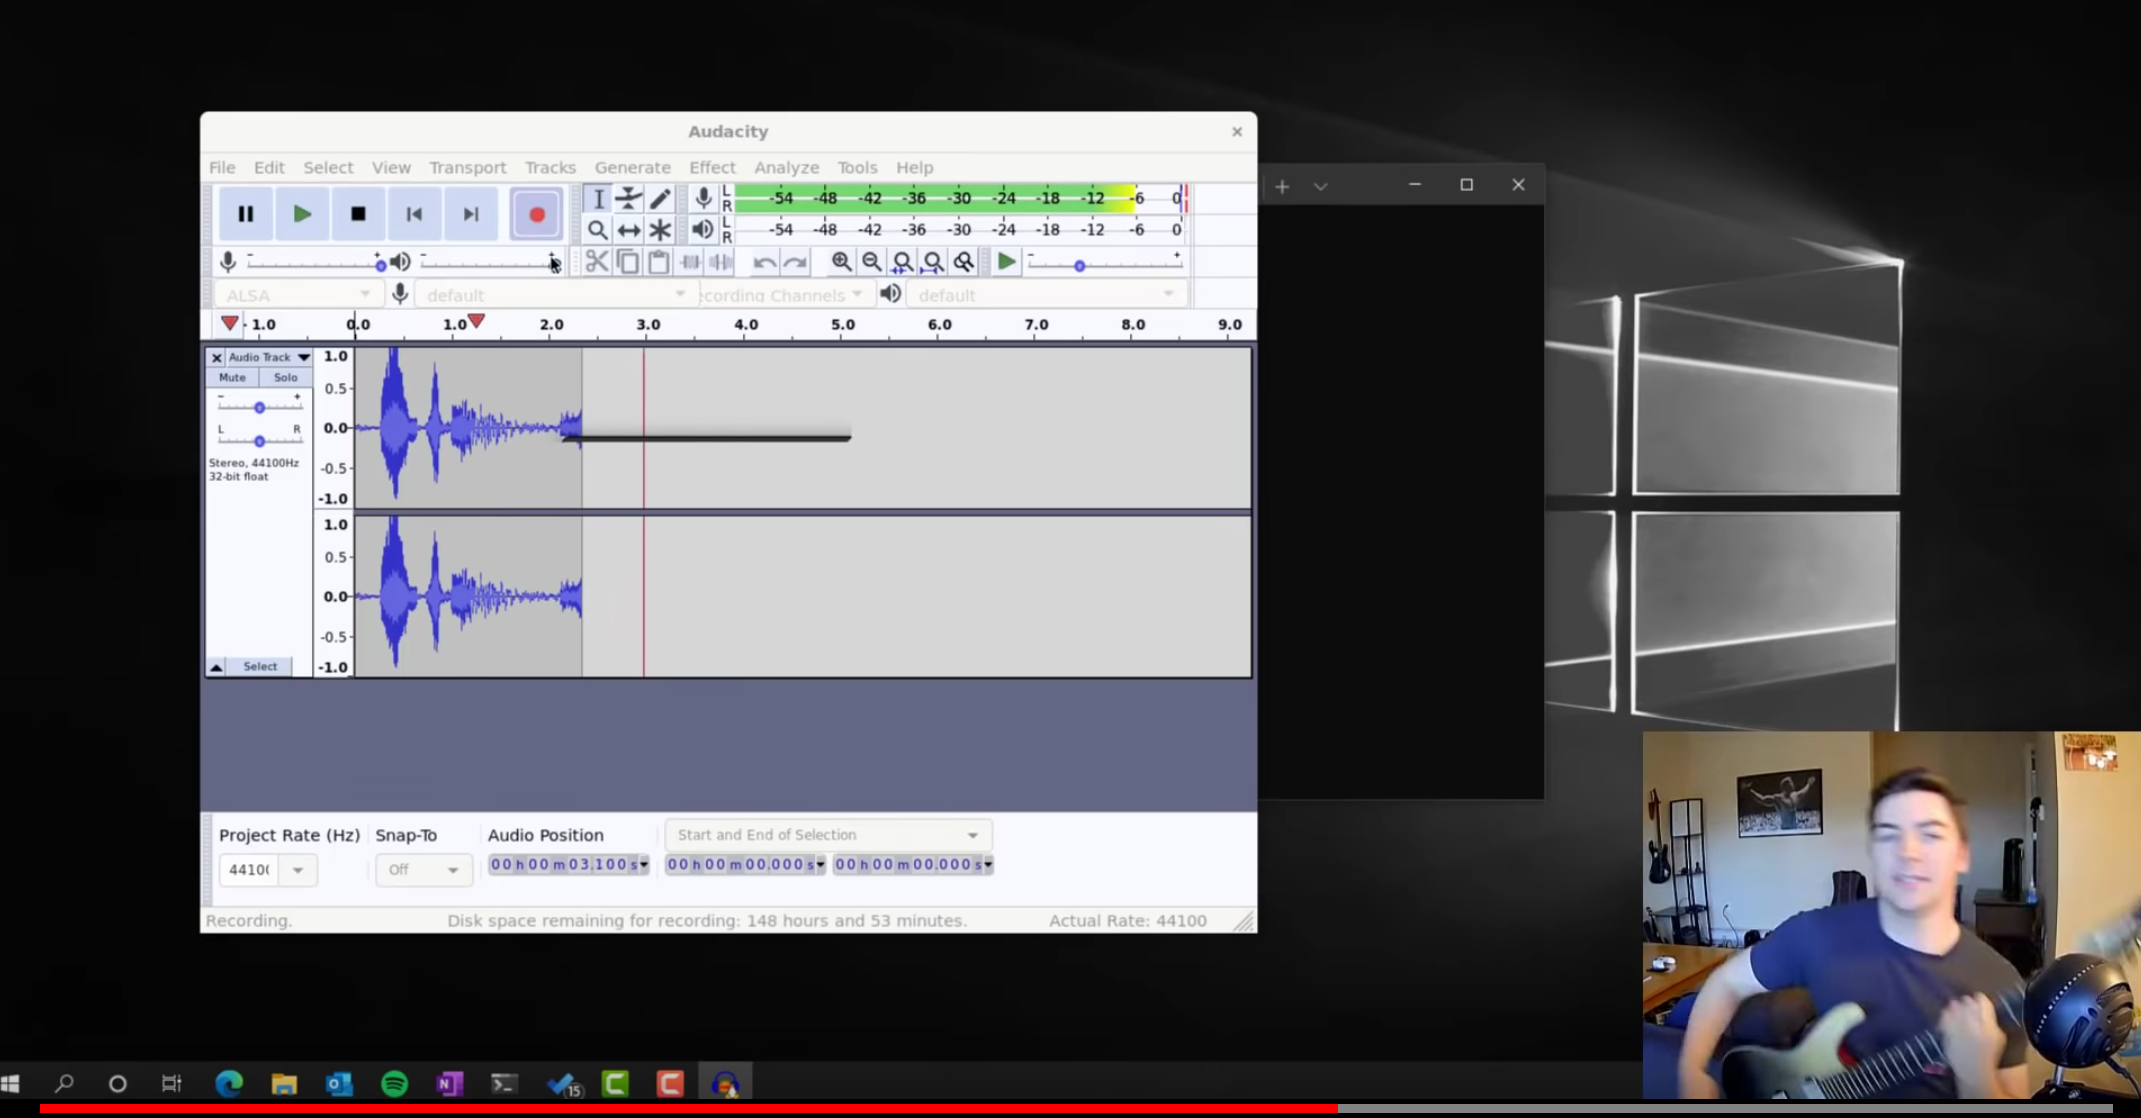Click the red Record button
The image size is (2141, 1118).
click(536, 214)
